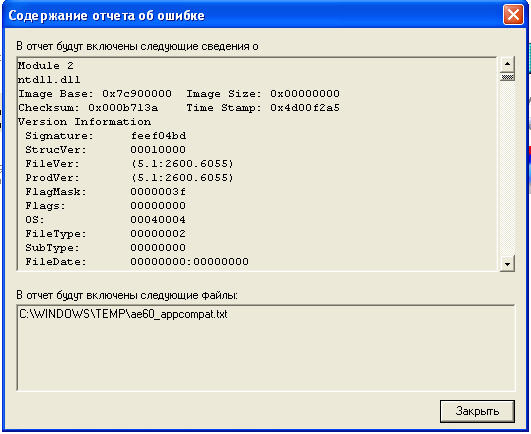Click the OS value 00040004

point(158,220)
